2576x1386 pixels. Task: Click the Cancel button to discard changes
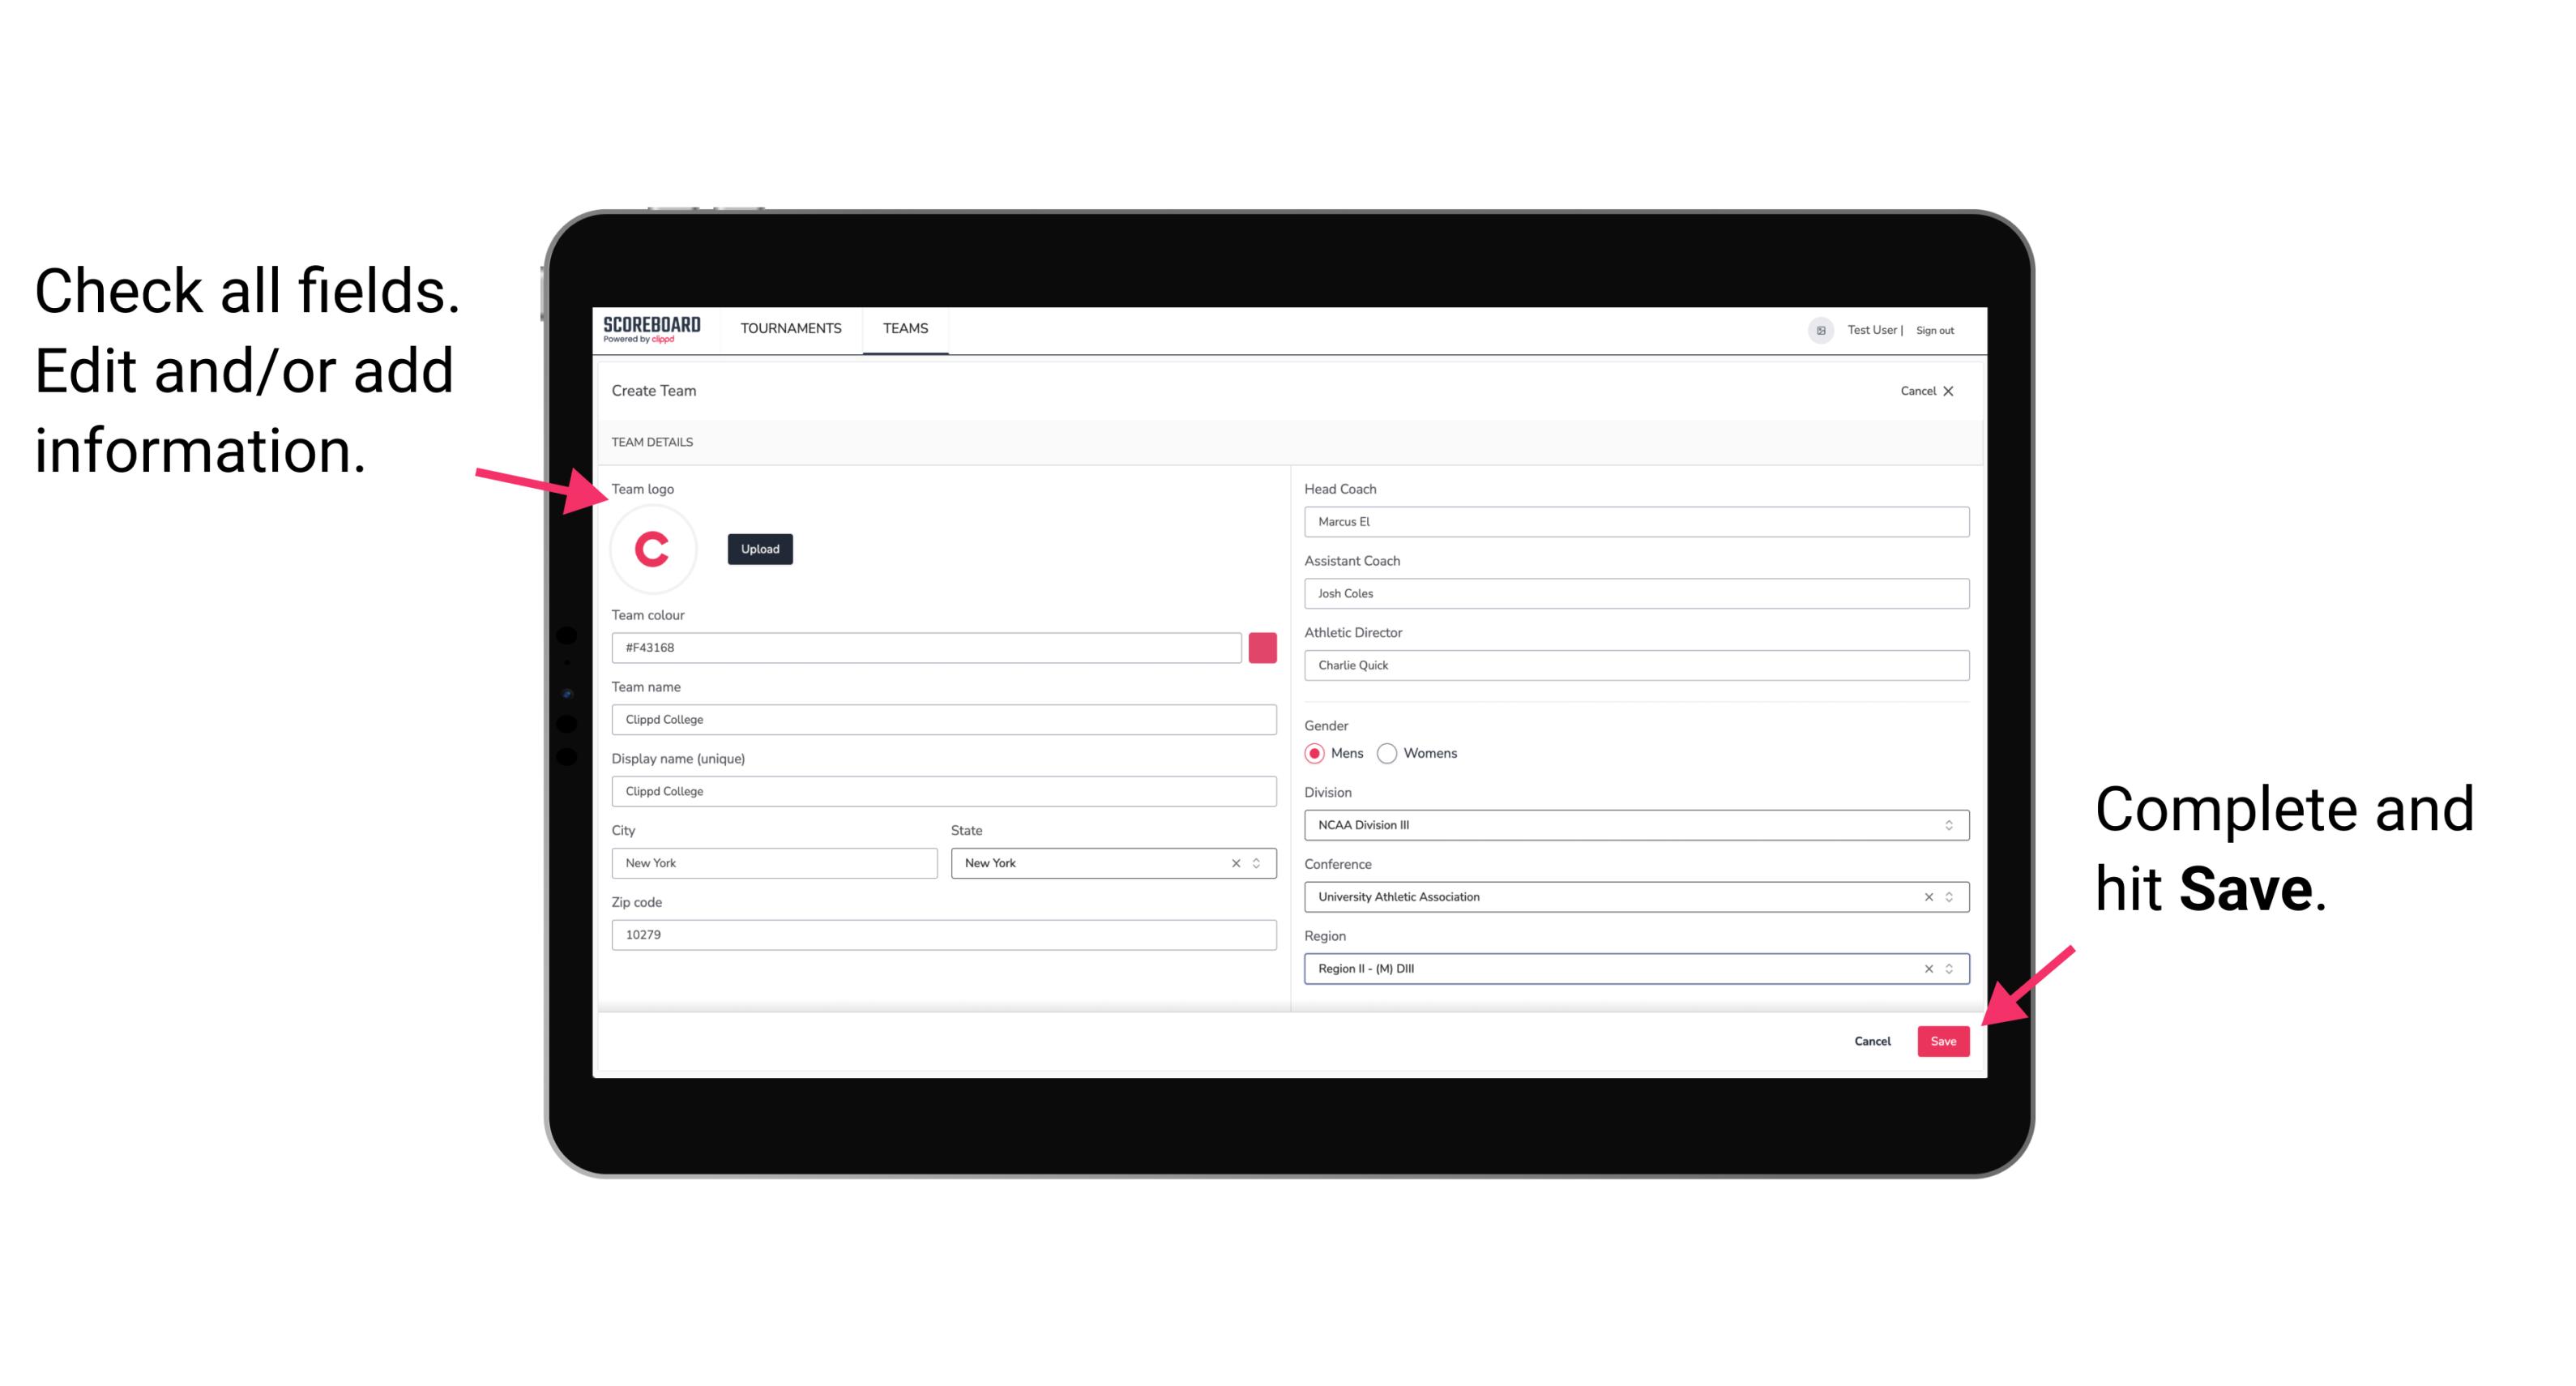[1872, 1039]
